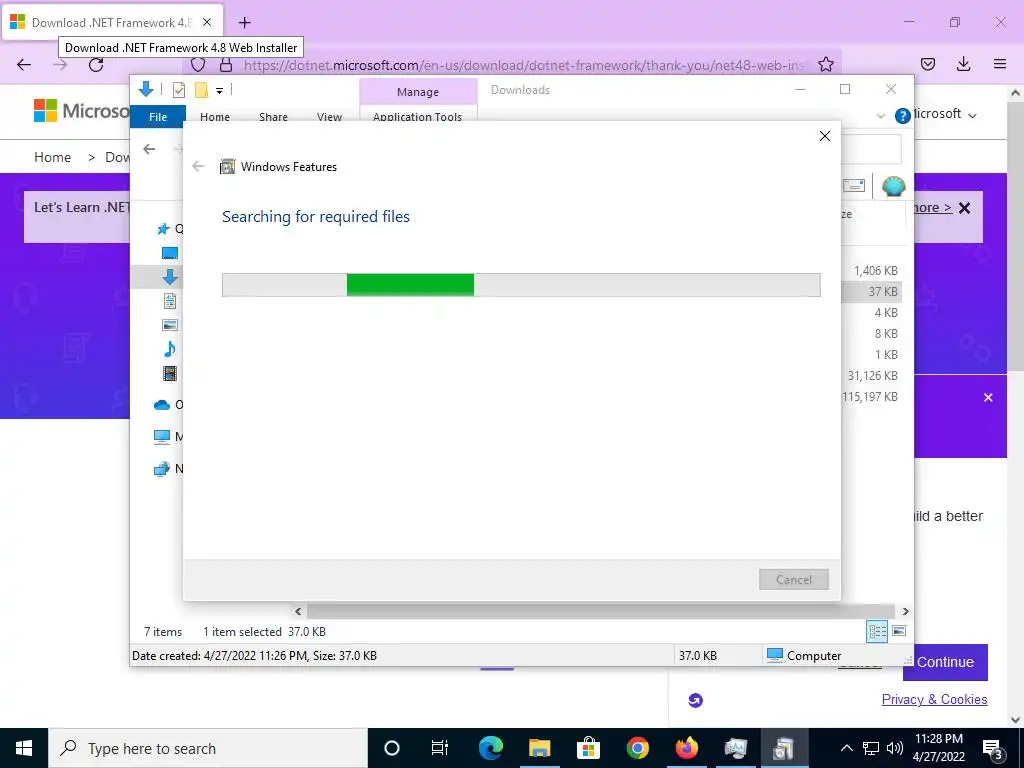Screen dimensions: 1024x768
Task: Click Explorer quick access properties icon
Action: click(178, 90)
